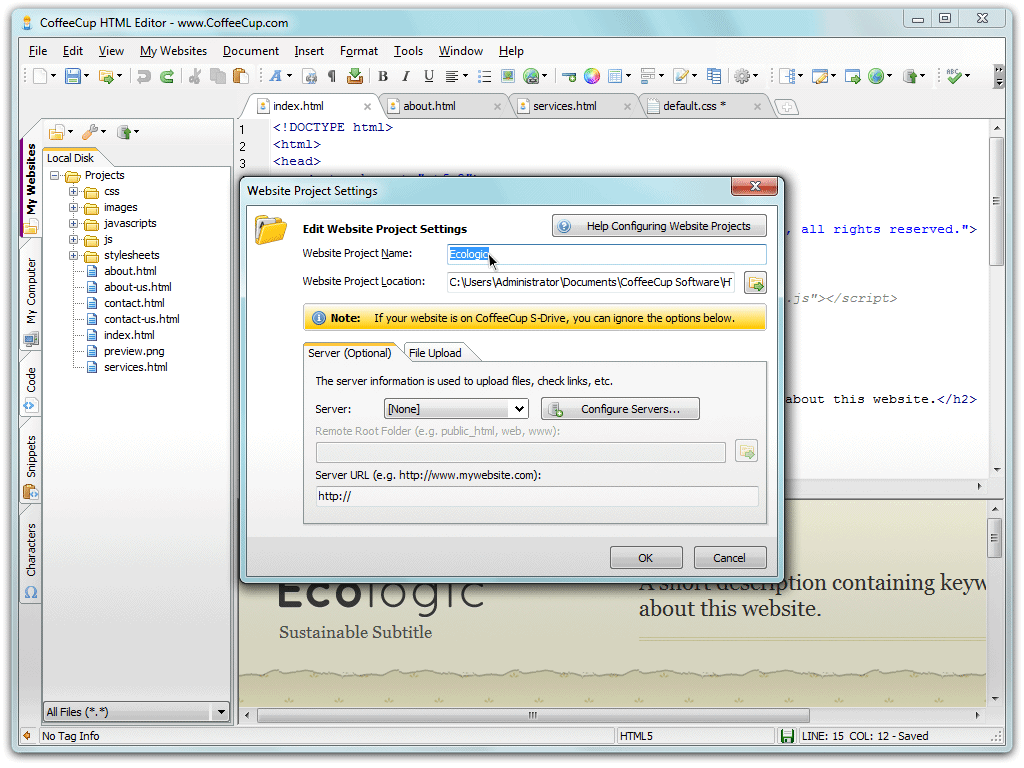This screenshot has width=1024, height=768.
Task: Click browse folder icon beside Project Location
Action: 755,283
